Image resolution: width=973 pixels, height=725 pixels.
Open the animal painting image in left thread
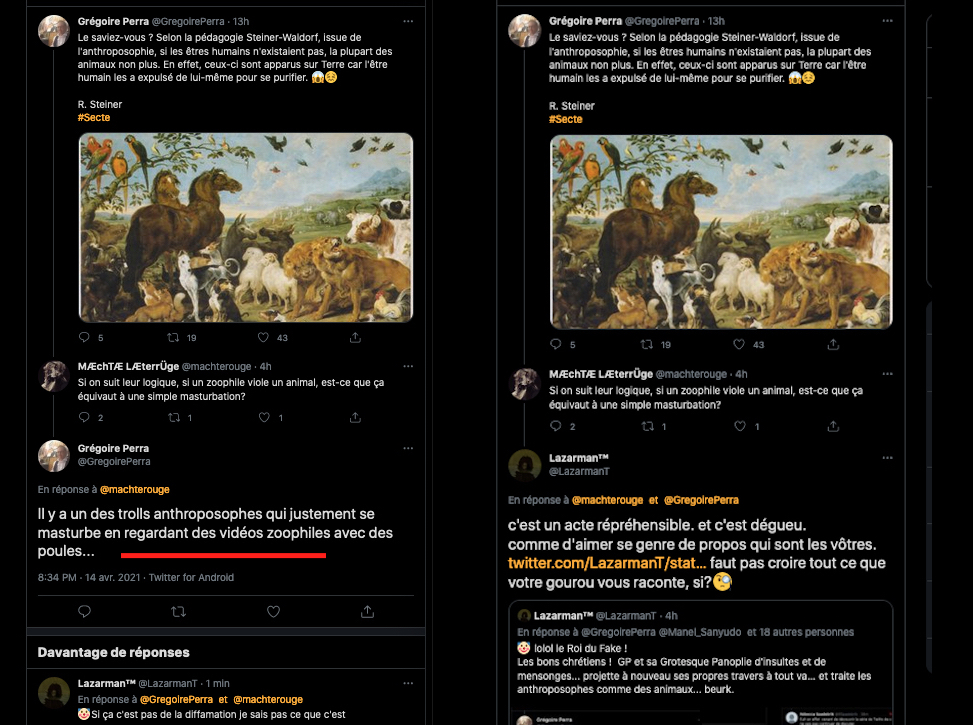(245, 227)
